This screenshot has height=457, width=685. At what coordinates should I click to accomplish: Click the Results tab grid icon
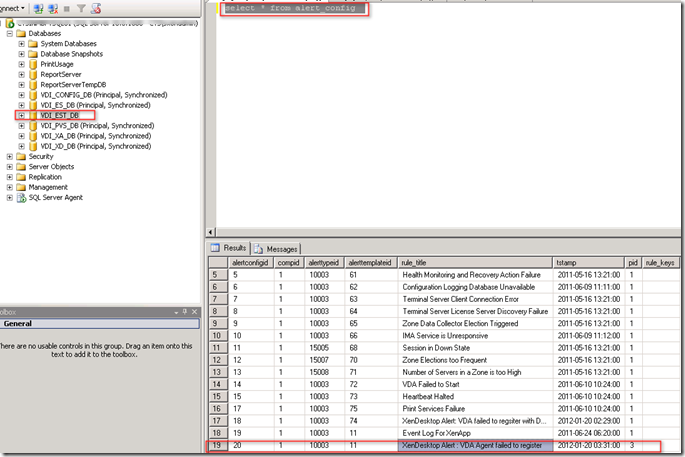point(215,248)
